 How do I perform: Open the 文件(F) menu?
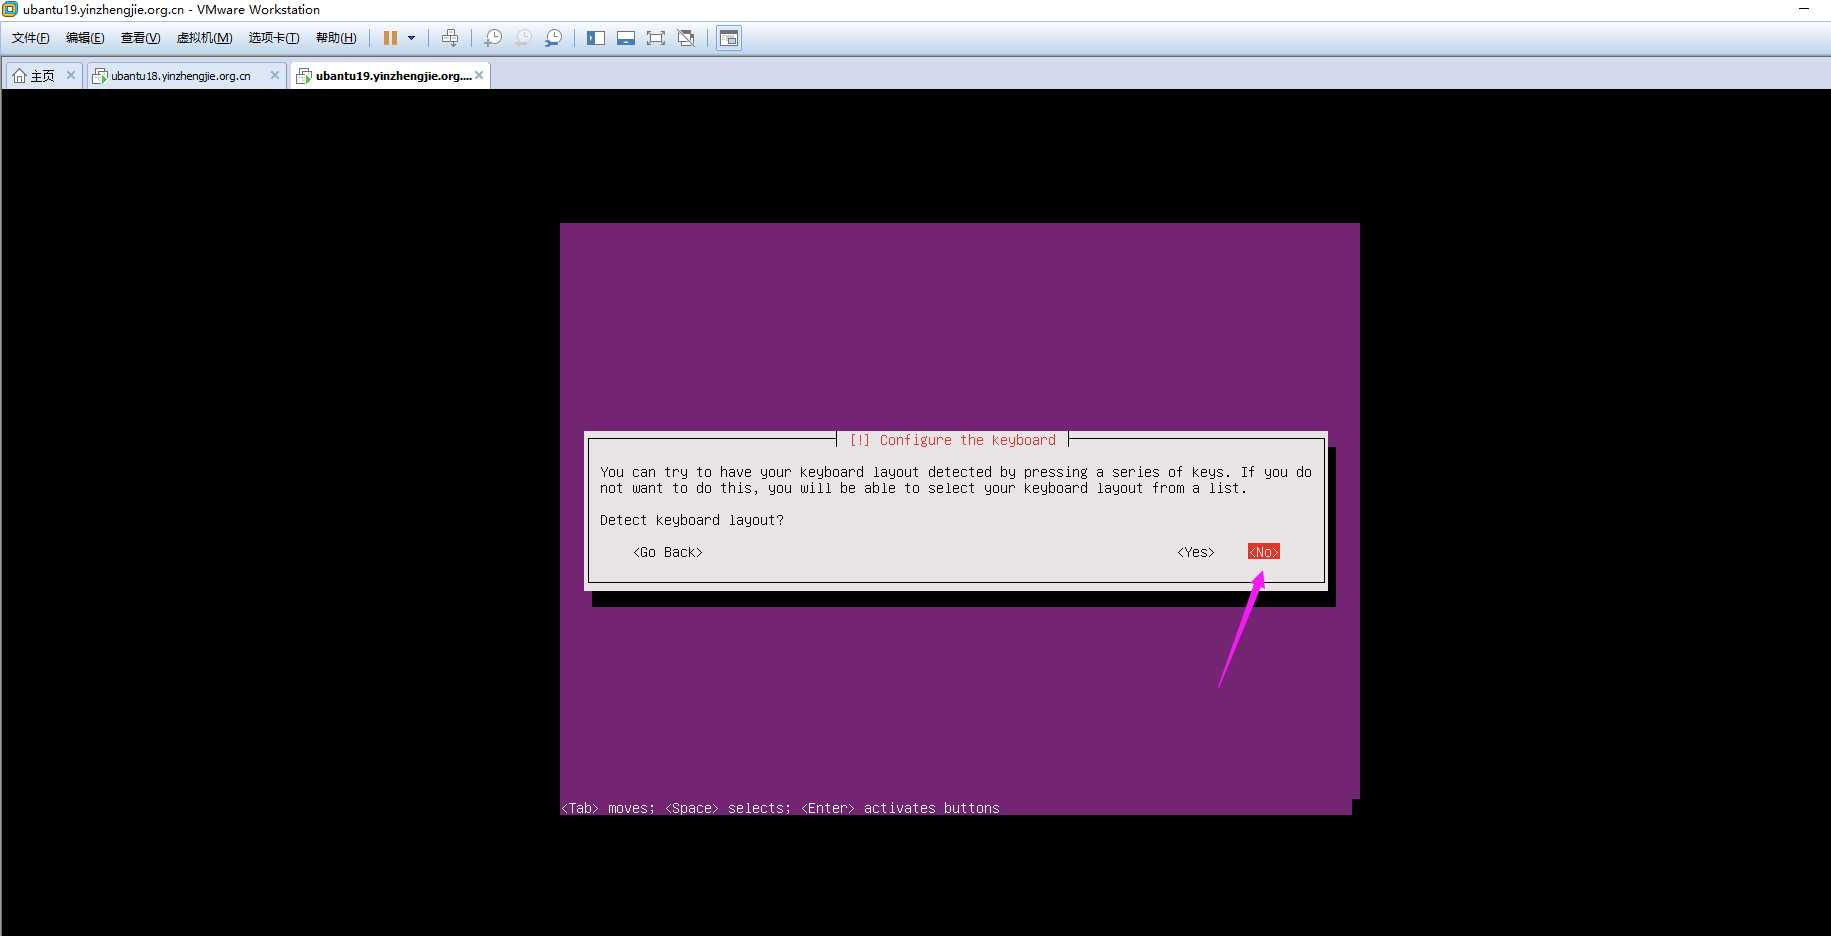tap(31, 38)
